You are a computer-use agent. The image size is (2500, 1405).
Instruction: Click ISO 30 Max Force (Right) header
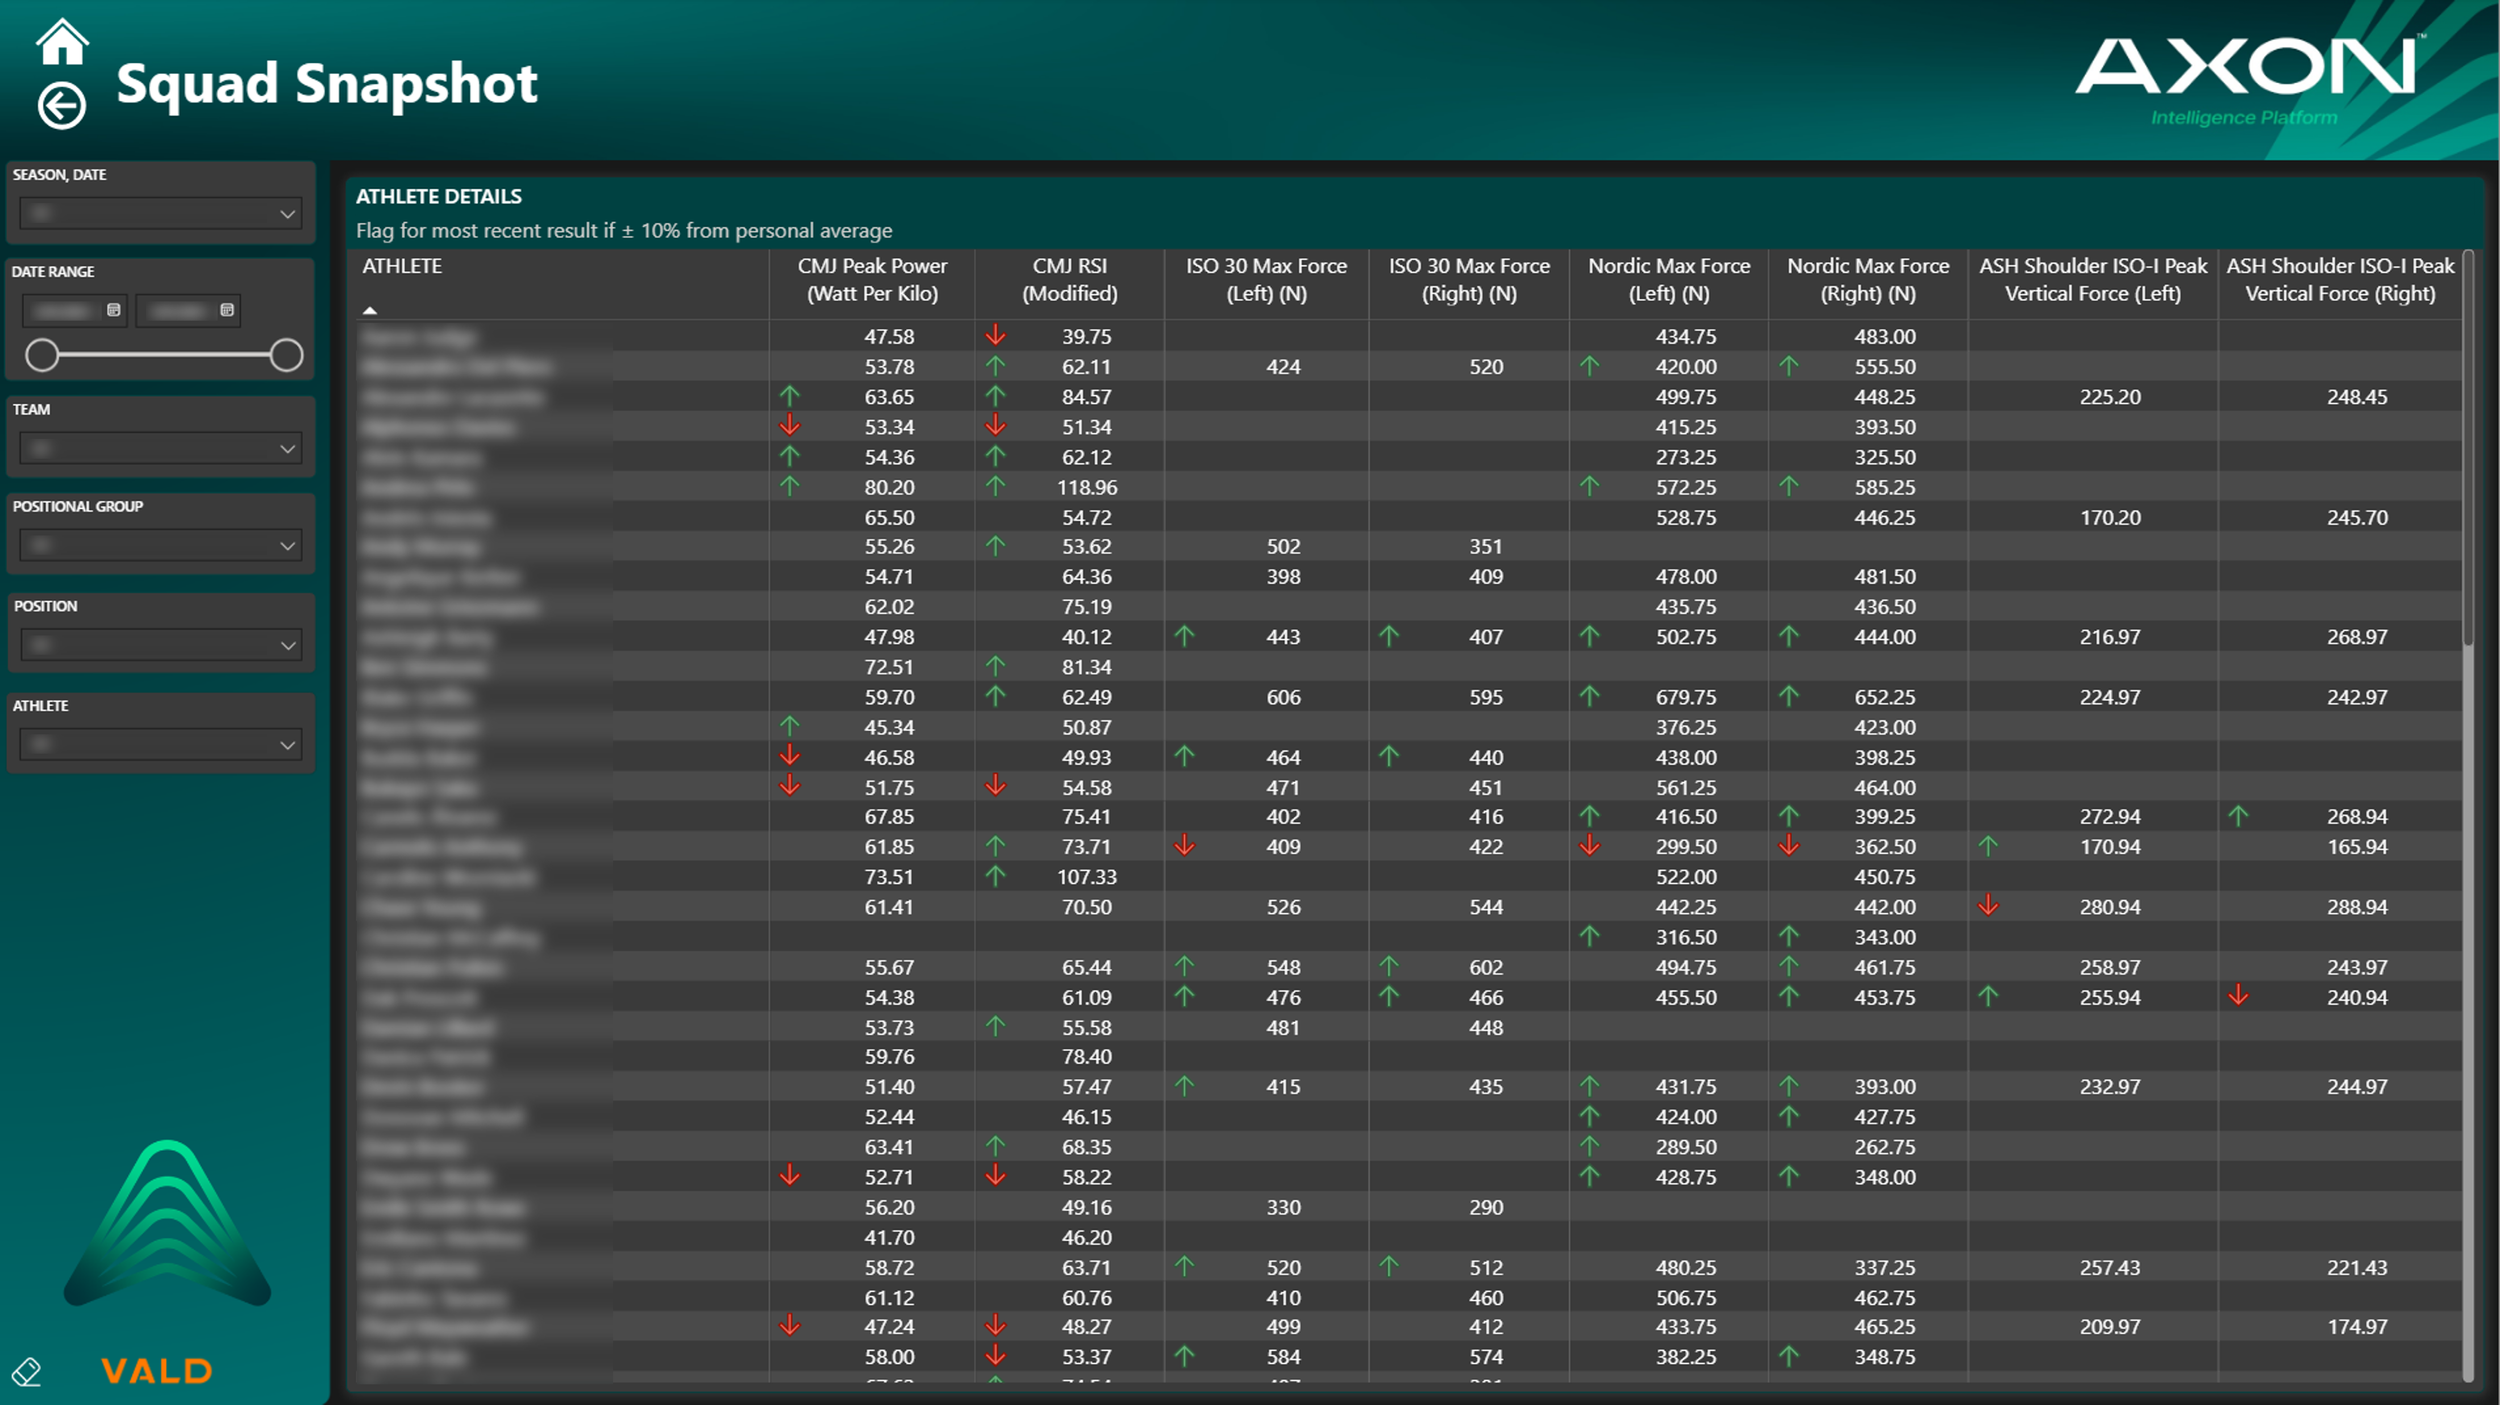click(1468, 280)
